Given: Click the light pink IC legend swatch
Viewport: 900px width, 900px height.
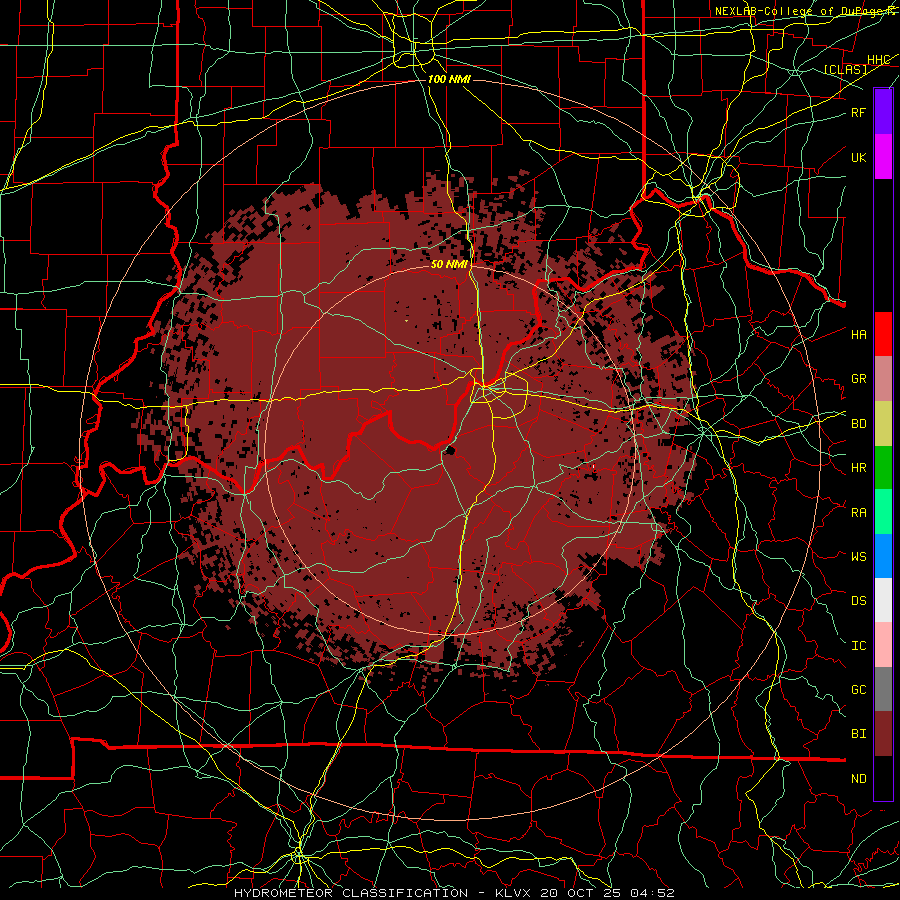Looking at the screenshot, I should (x=883, y=645).
